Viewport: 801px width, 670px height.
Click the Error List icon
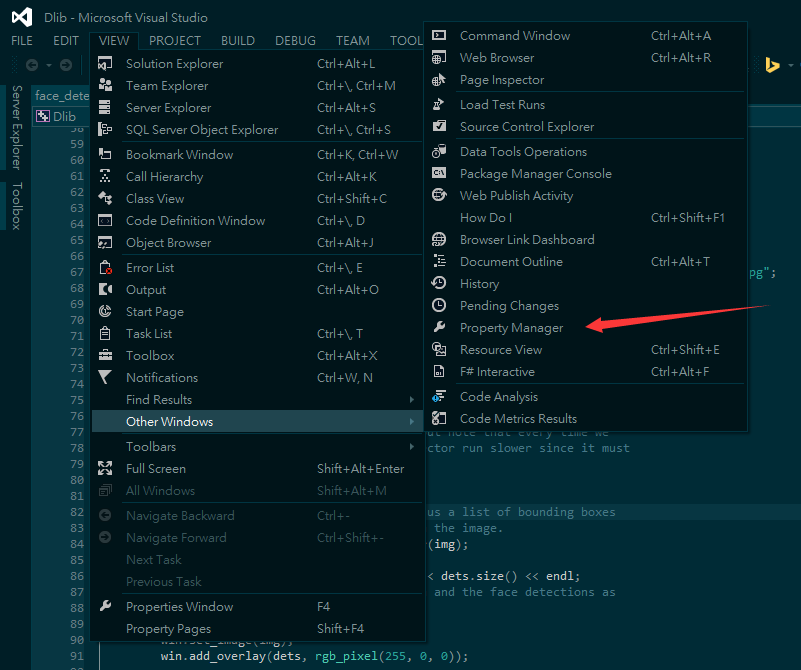[x=106, y=268]
